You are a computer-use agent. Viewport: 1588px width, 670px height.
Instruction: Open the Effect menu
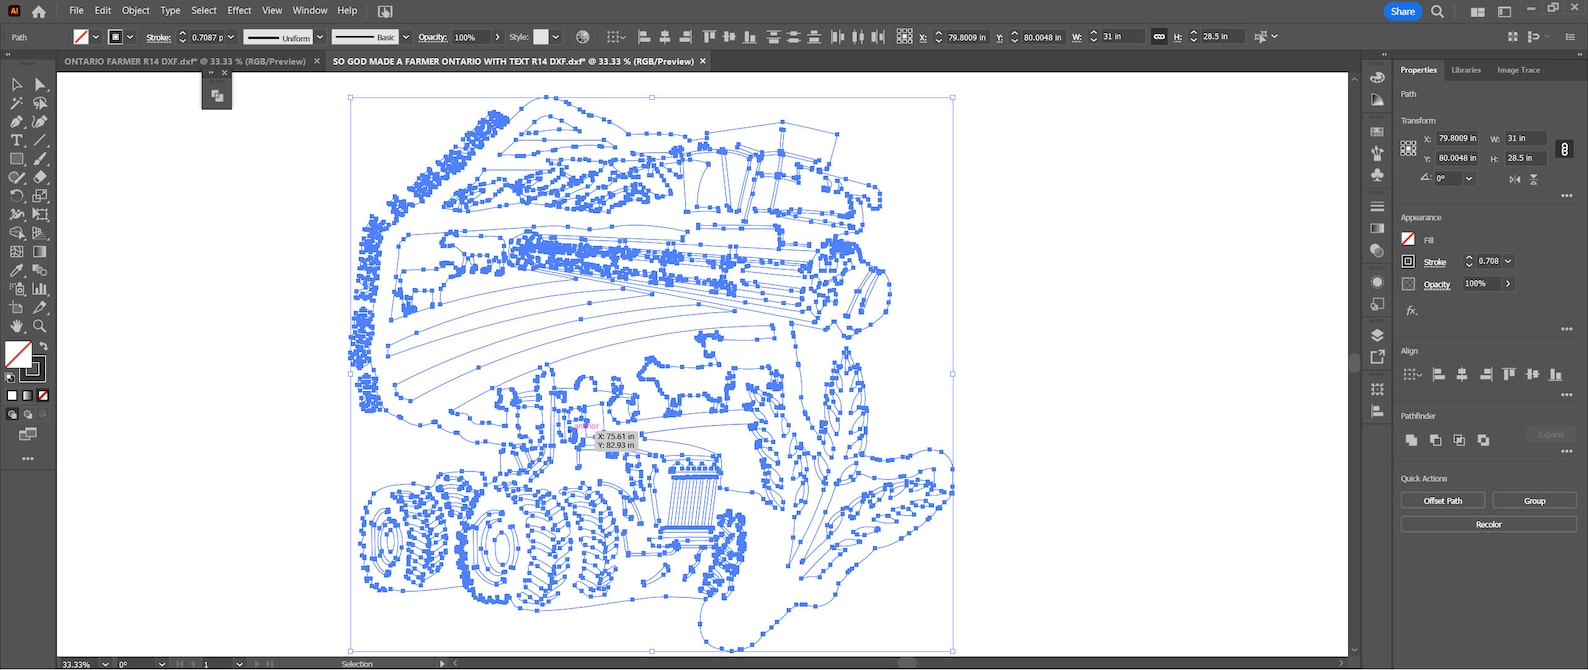click(239, 10)
